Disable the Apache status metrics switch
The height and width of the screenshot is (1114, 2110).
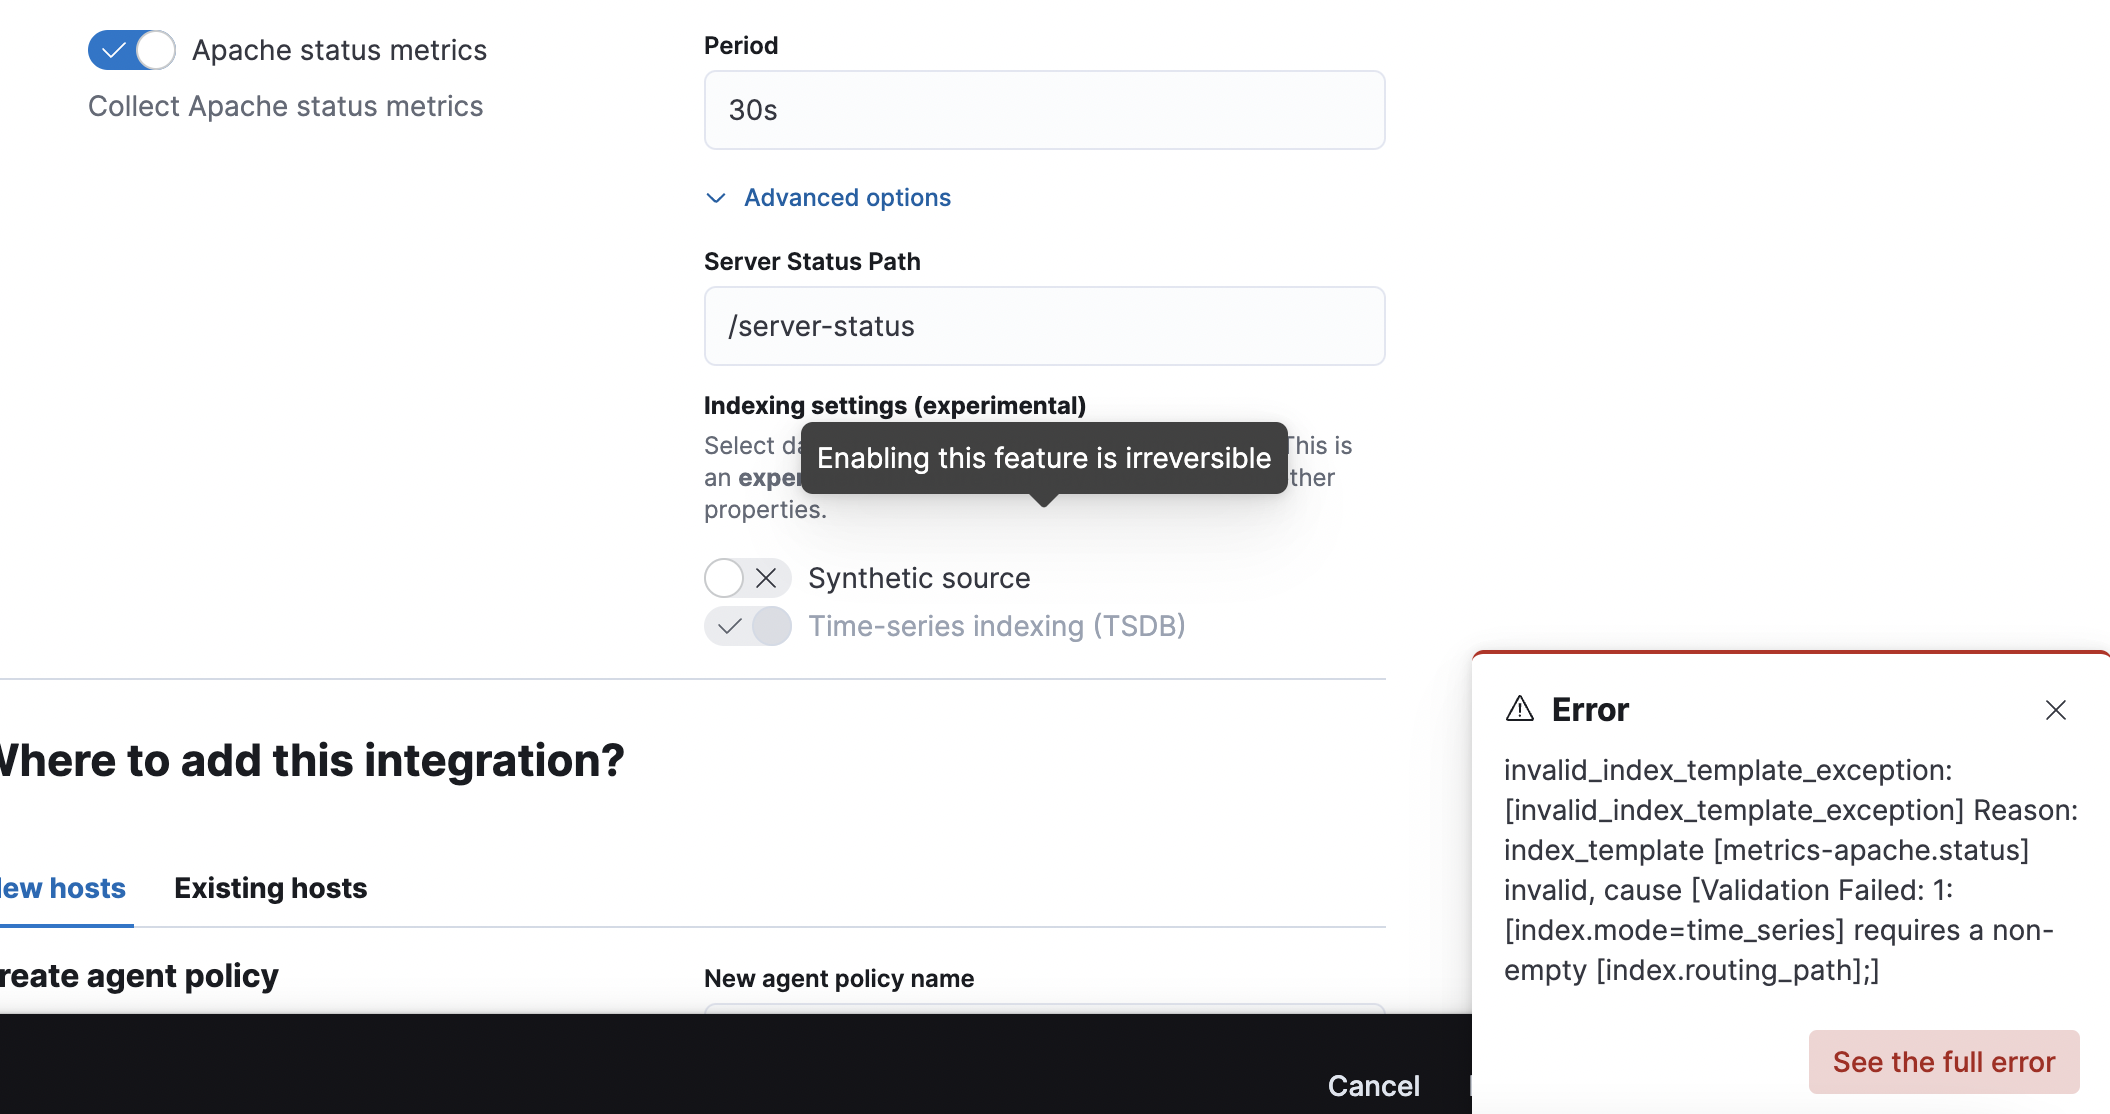[x=132, y=50]
